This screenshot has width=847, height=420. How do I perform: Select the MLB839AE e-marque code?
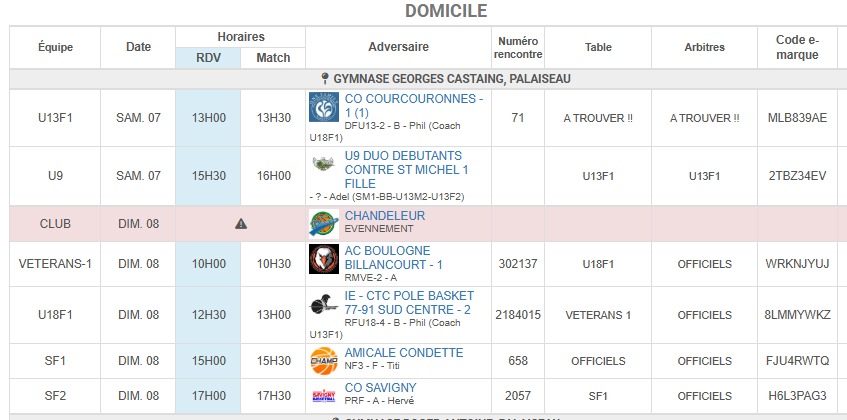coord(797,118)
